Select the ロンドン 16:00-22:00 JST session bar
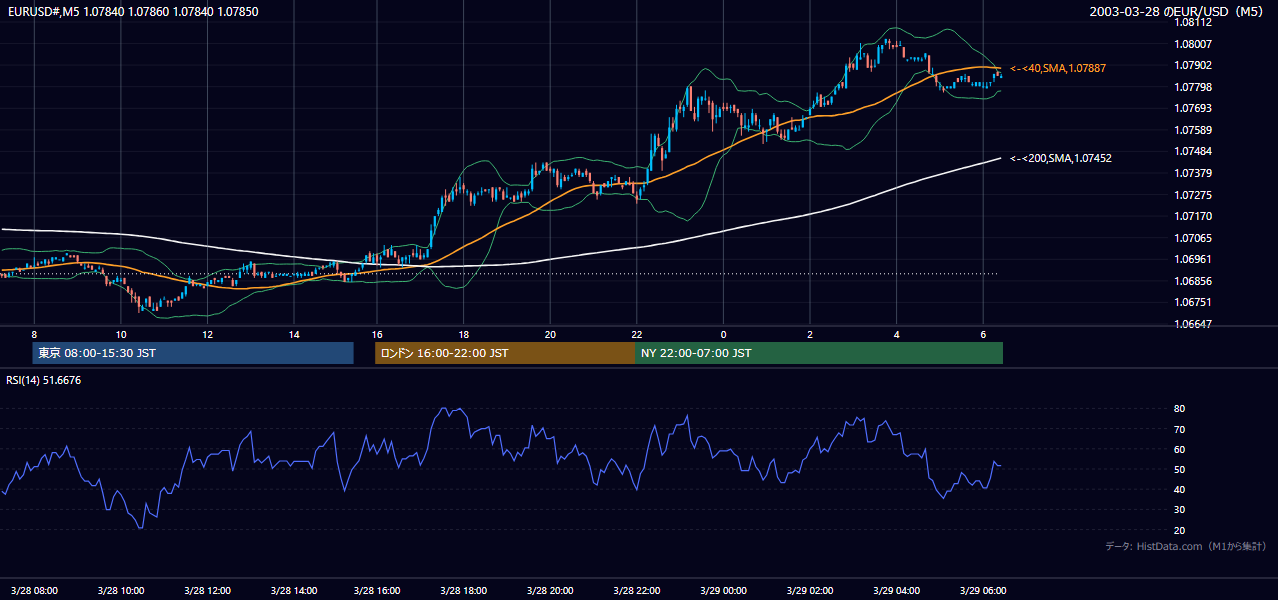 [x=505, y=353]
